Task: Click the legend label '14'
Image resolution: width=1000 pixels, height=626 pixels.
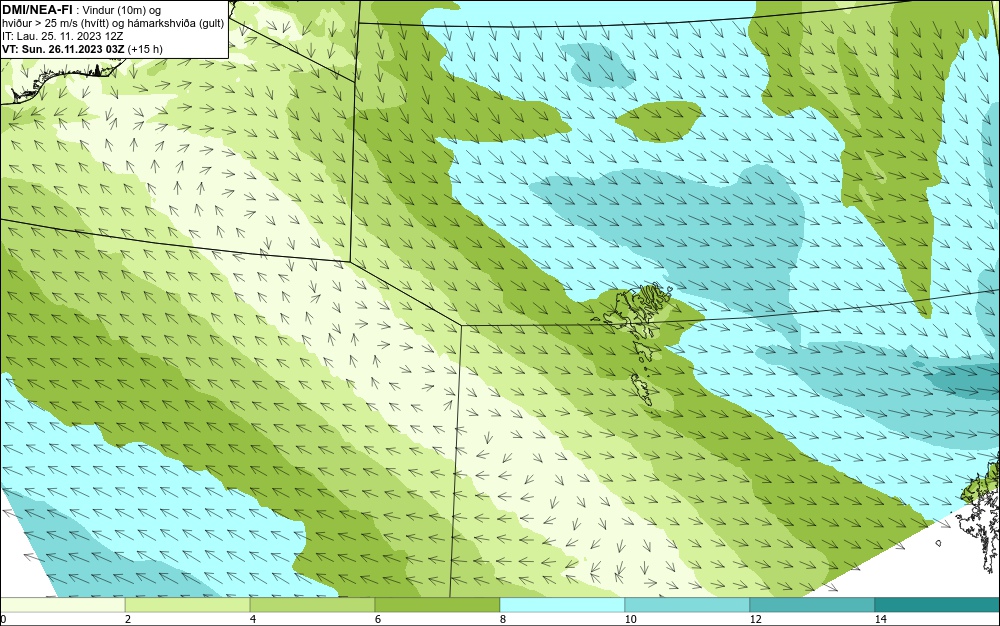Action: point(880,619)
